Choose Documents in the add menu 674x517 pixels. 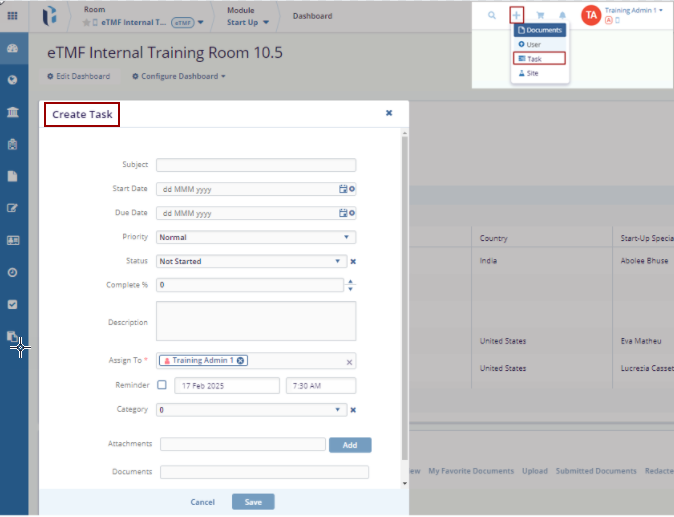point(539,30)
